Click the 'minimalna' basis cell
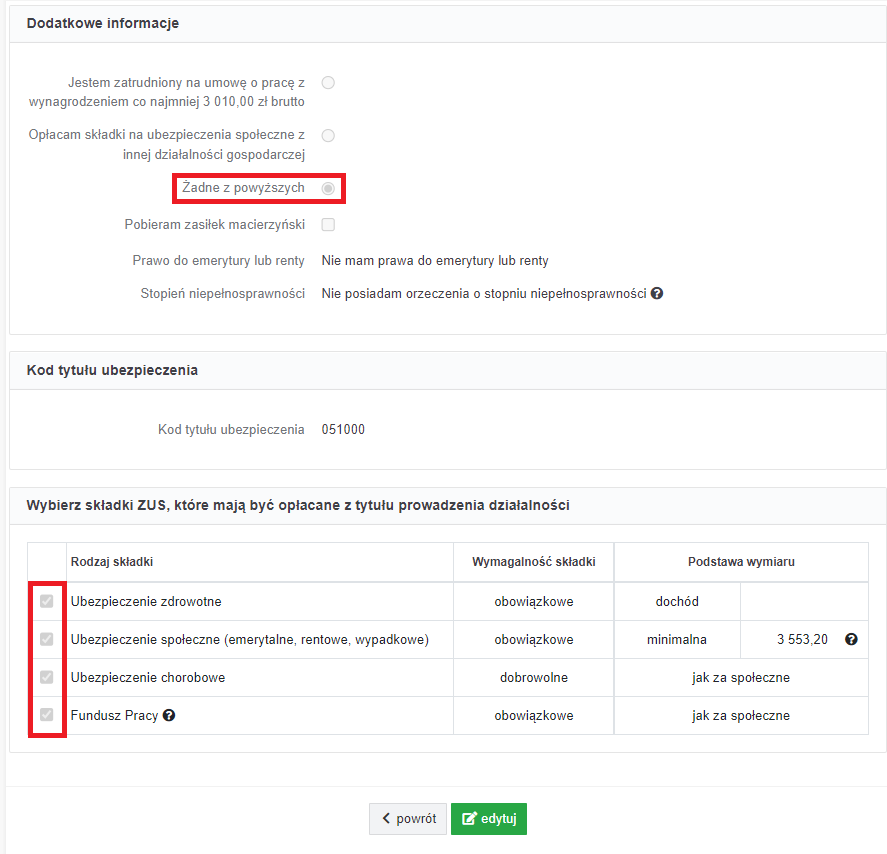Viewport: 887px width, 854px height. tap(677, 639)
